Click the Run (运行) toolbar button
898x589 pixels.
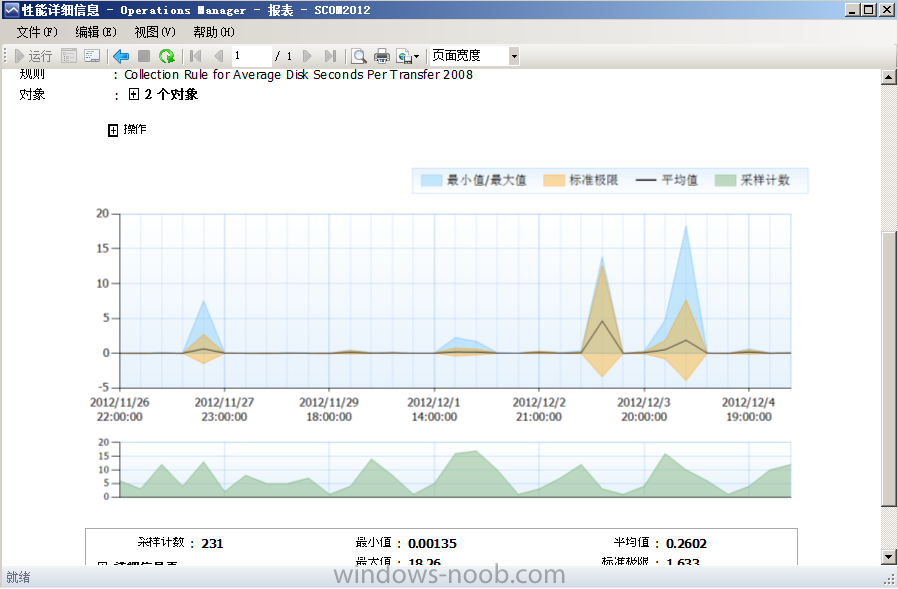33,56
